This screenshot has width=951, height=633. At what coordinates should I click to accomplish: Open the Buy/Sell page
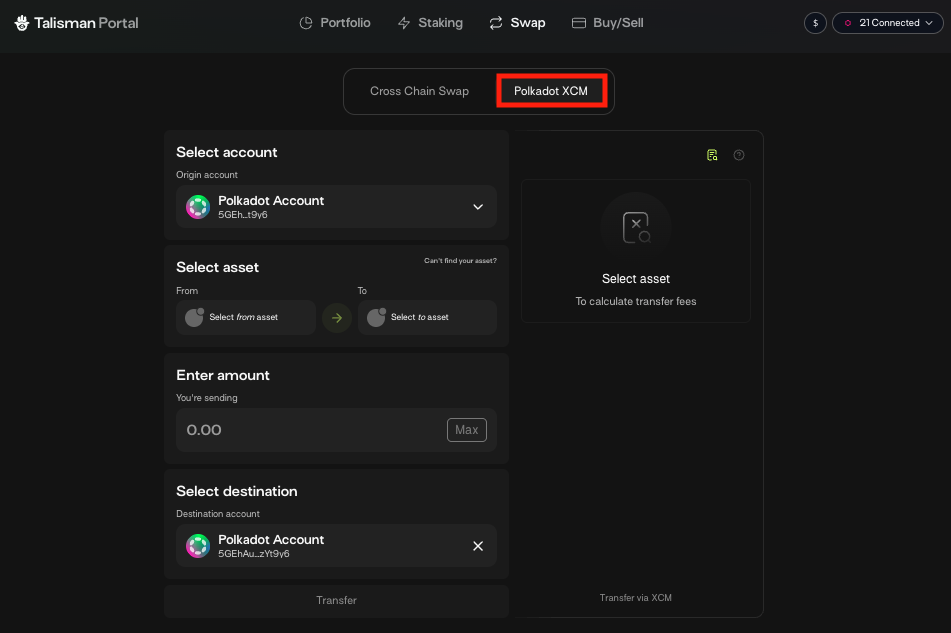click(x=608, y=23)
